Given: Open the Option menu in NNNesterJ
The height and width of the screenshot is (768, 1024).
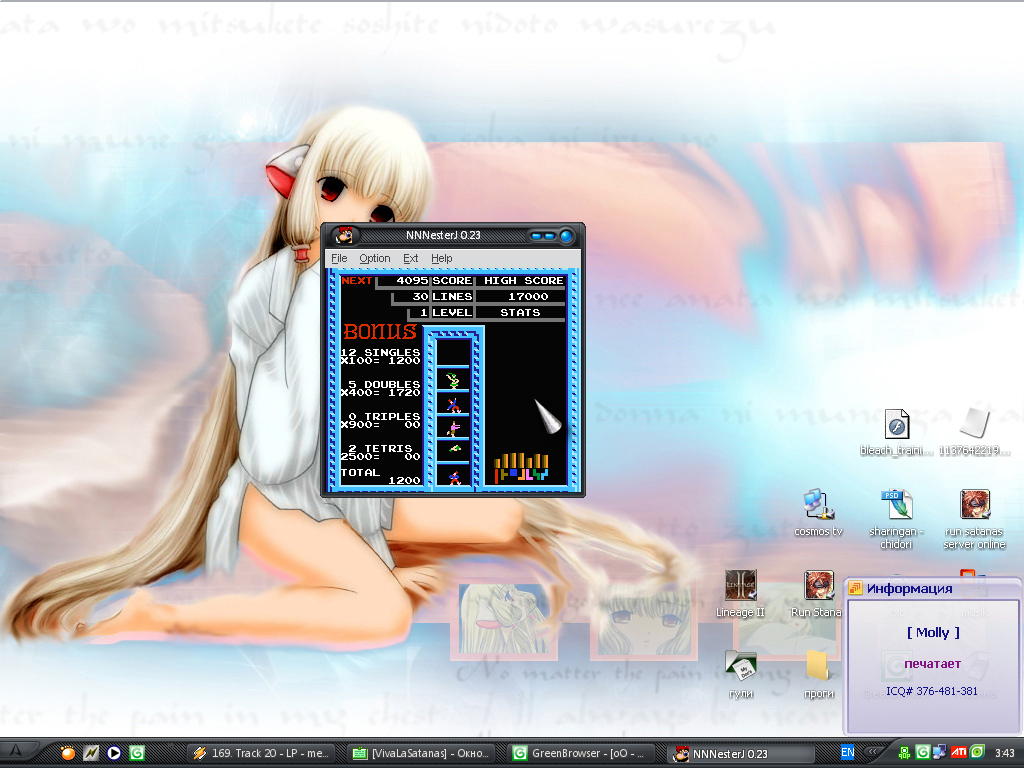Looking at the screenshot, I should coord(375,259).
